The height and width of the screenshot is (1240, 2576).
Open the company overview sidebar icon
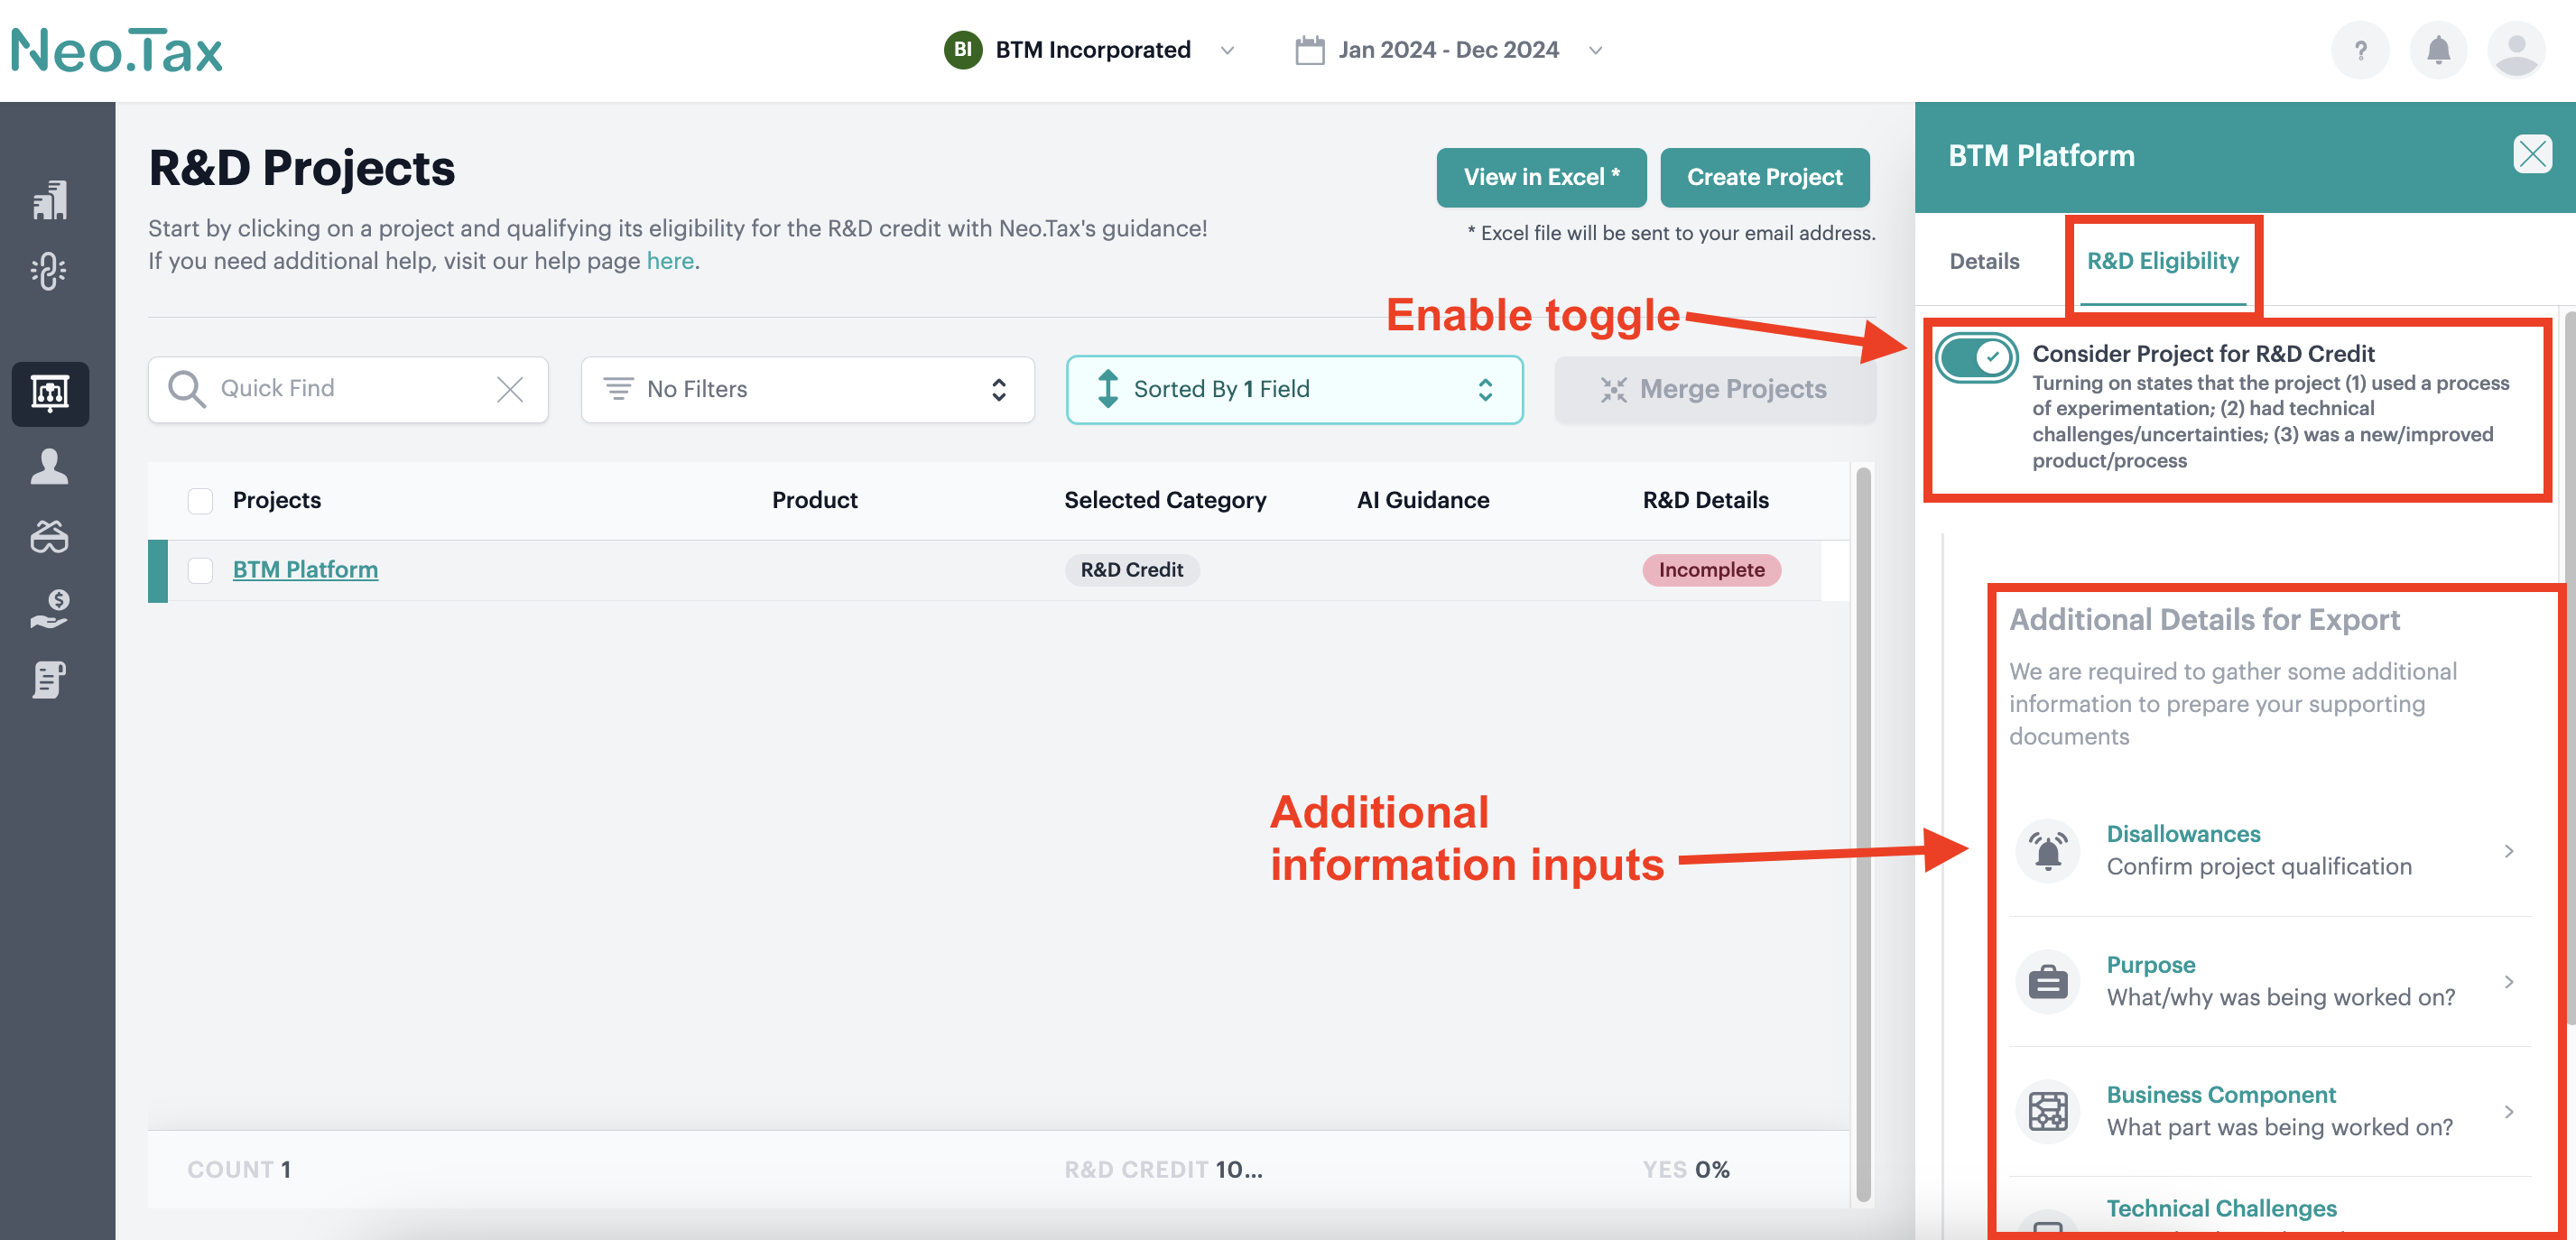[50, 200]
